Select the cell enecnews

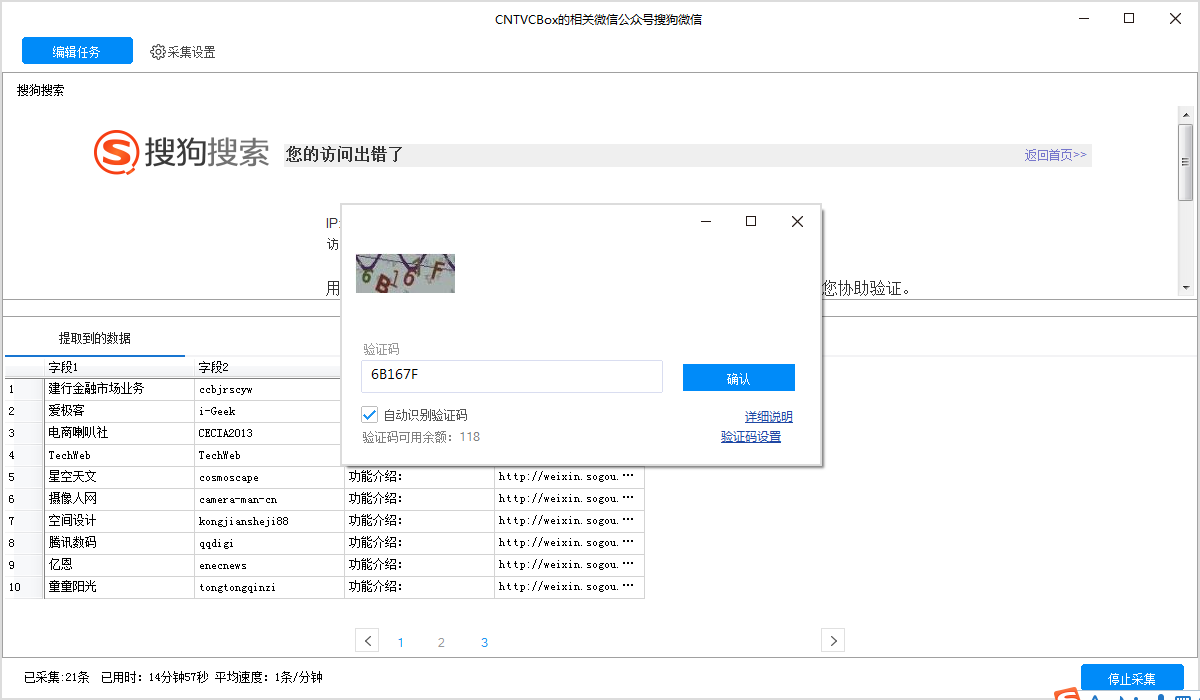pos(269,564)
